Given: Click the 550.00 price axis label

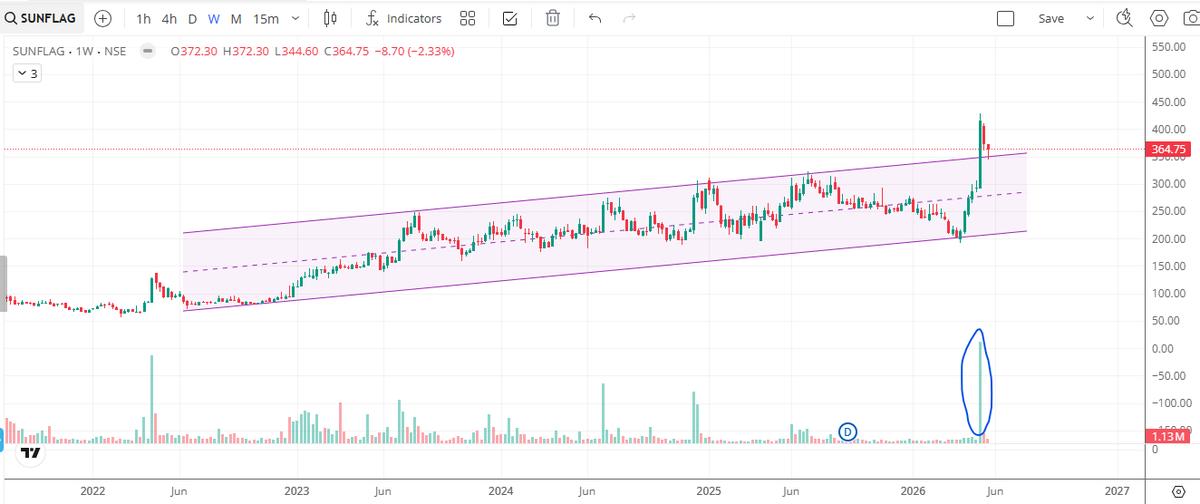Looking at the screenshot, I should coord(1169,47).
